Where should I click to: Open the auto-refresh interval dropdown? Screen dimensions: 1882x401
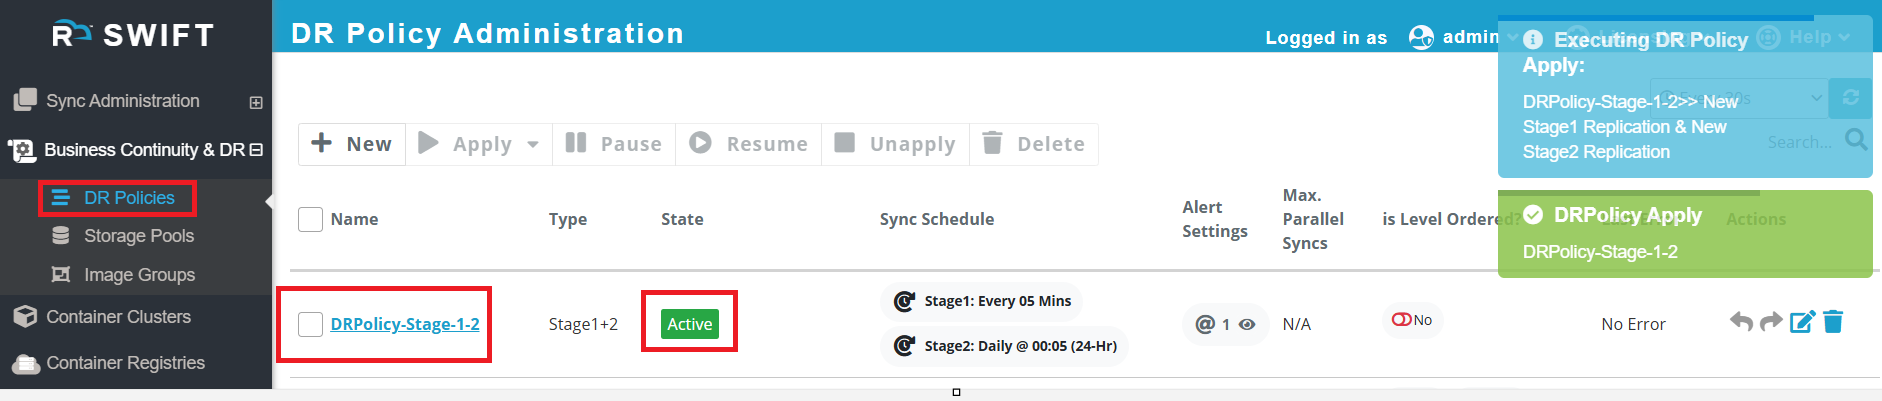click(x=1738, y=98)
